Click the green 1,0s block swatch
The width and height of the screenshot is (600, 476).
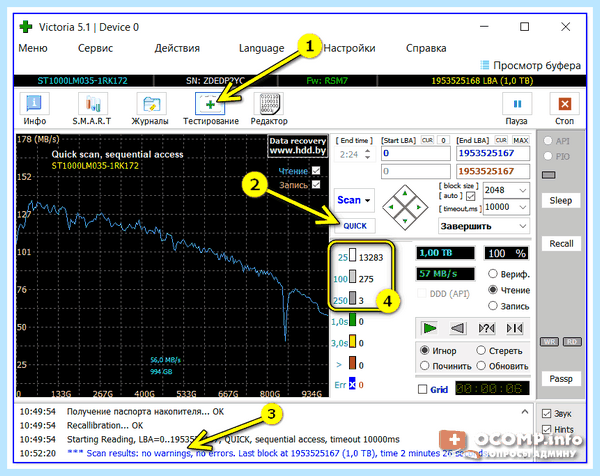tap(352, 320)
